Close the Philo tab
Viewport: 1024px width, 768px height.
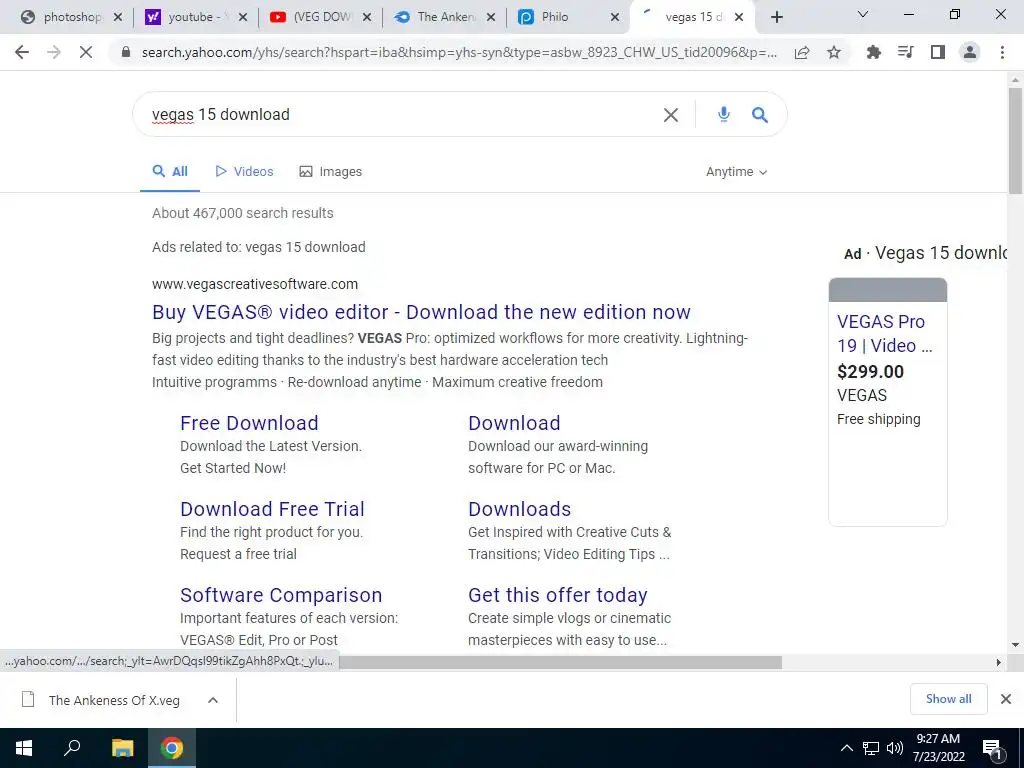pyautogui.click(x=615, y=17)
